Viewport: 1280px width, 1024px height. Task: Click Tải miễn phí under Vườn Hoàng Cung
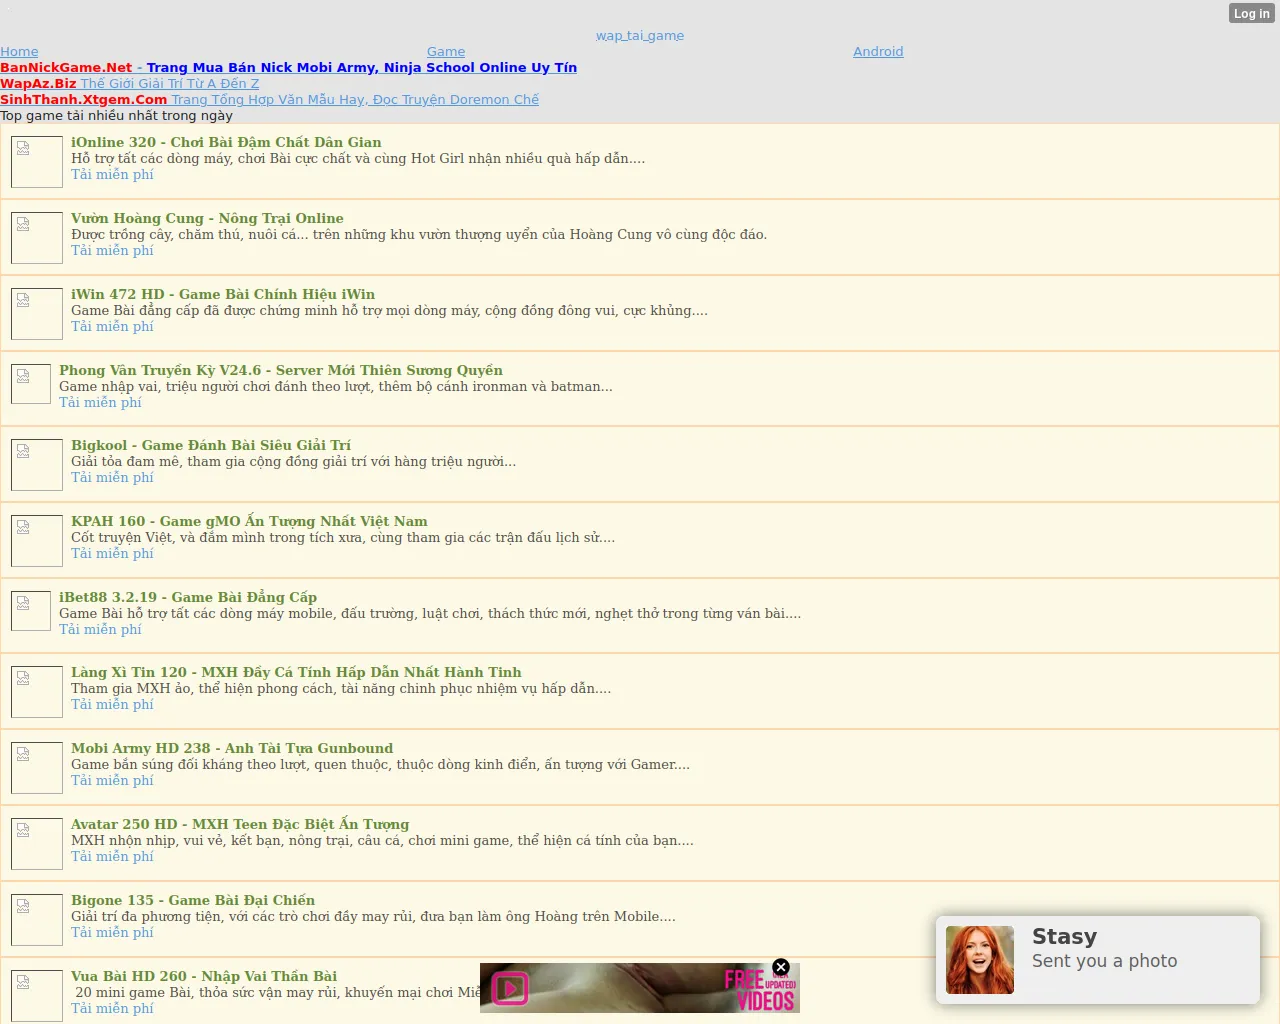coord(112,250)
